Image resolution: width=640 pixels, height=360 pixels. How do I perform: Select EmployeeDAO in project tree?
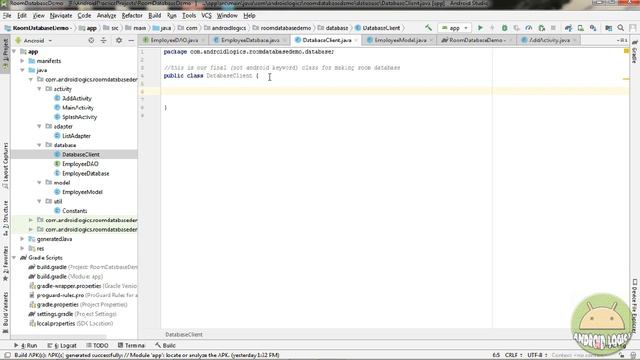point(80,164)
